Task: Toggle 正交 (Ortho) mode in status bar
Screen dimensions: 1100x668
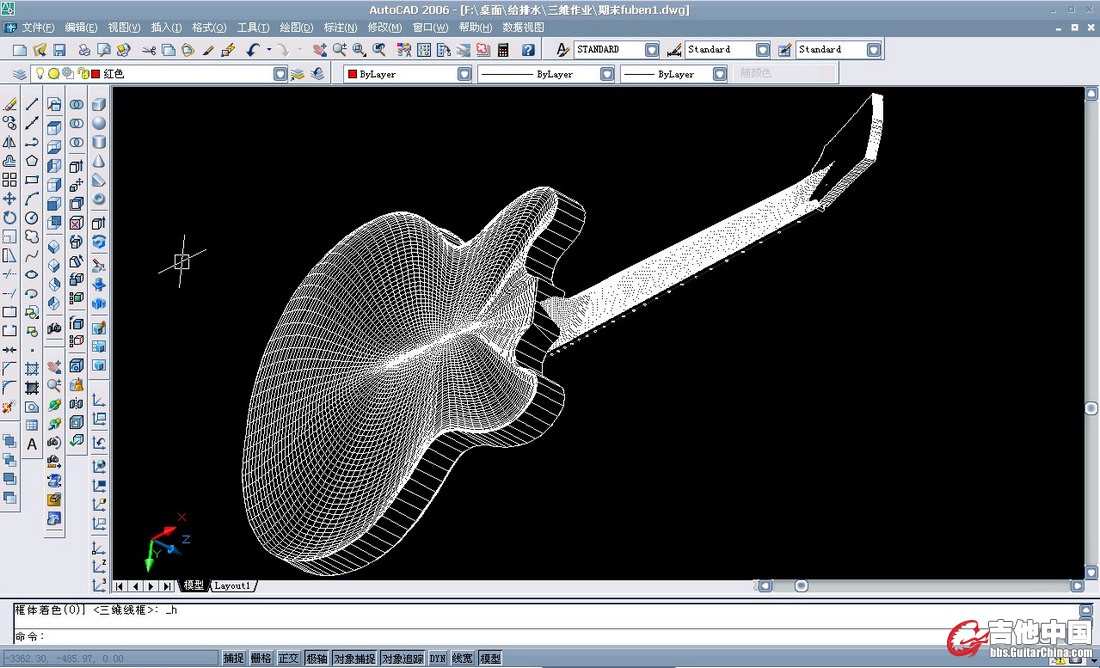Action: pos(289,659)
